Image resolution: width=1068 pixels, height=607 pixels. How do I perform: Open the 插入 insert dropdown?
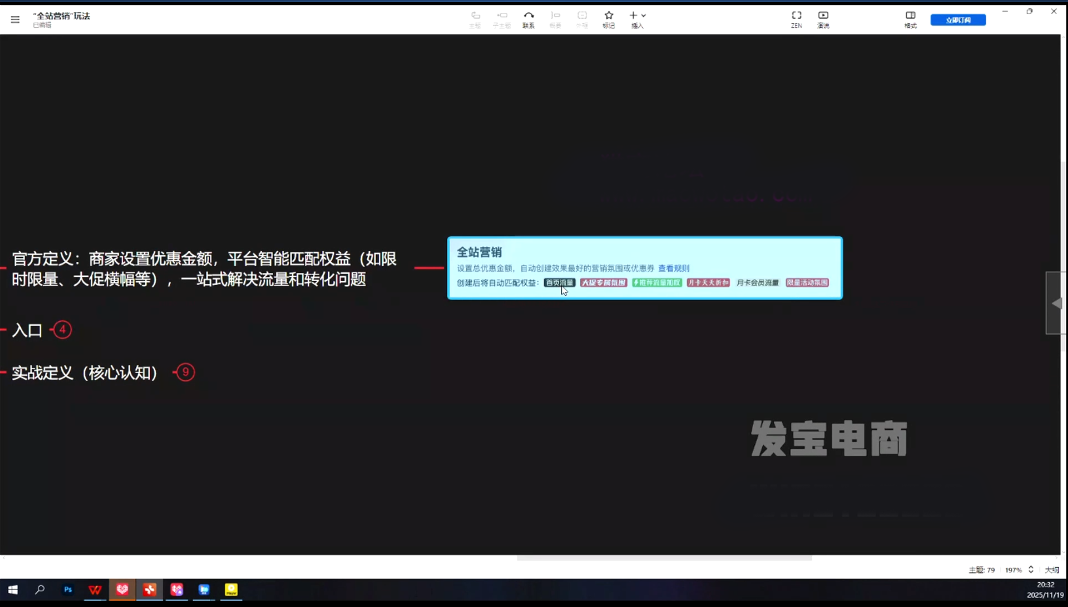(637, 19)
